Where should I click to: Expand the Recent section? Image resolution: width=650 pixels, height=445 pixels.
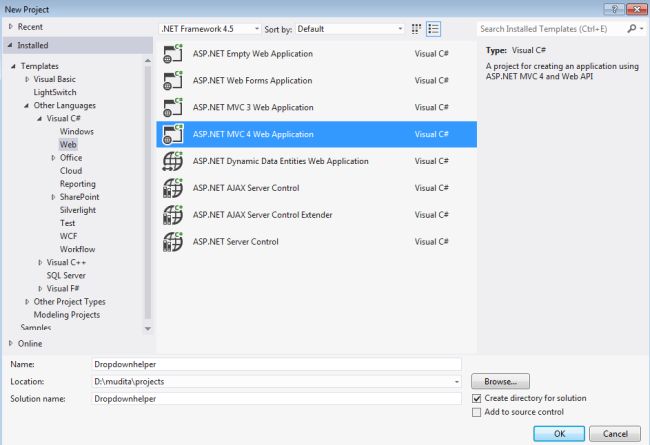[x=11, y=27]
